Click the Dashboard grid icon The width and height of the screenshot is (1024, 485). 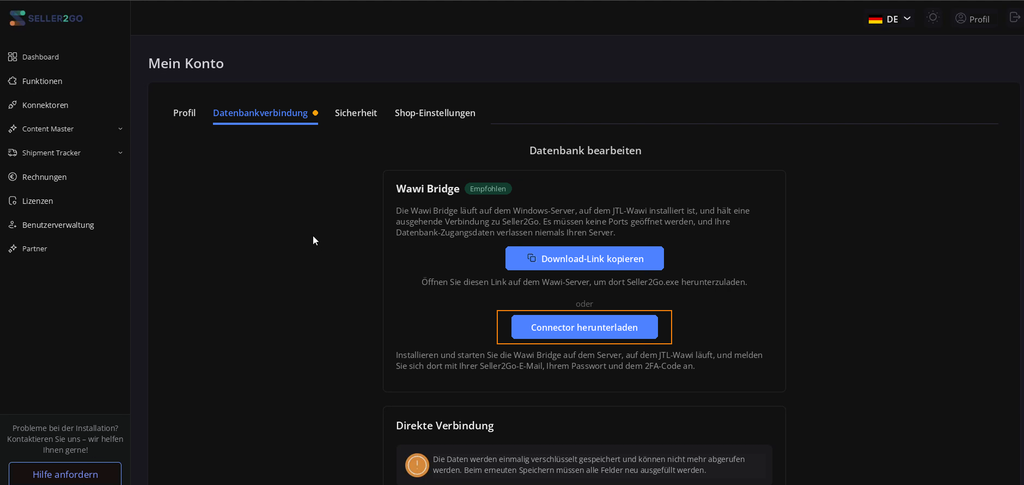coord(12,57)
